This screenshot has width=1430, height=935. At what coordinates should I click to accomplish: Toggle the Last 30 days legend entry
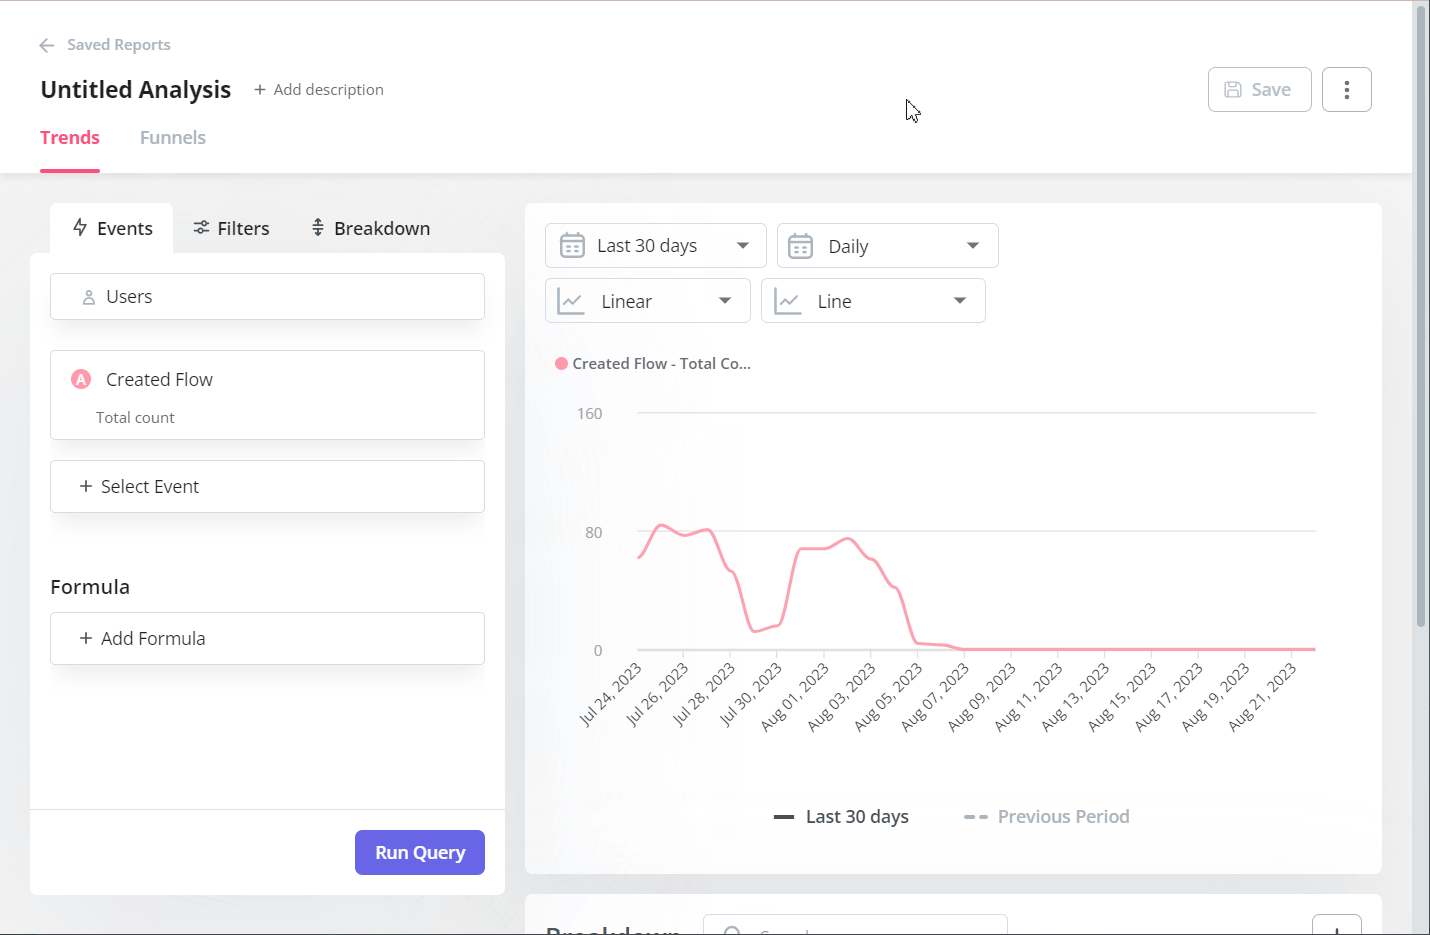tap(841, 816)
